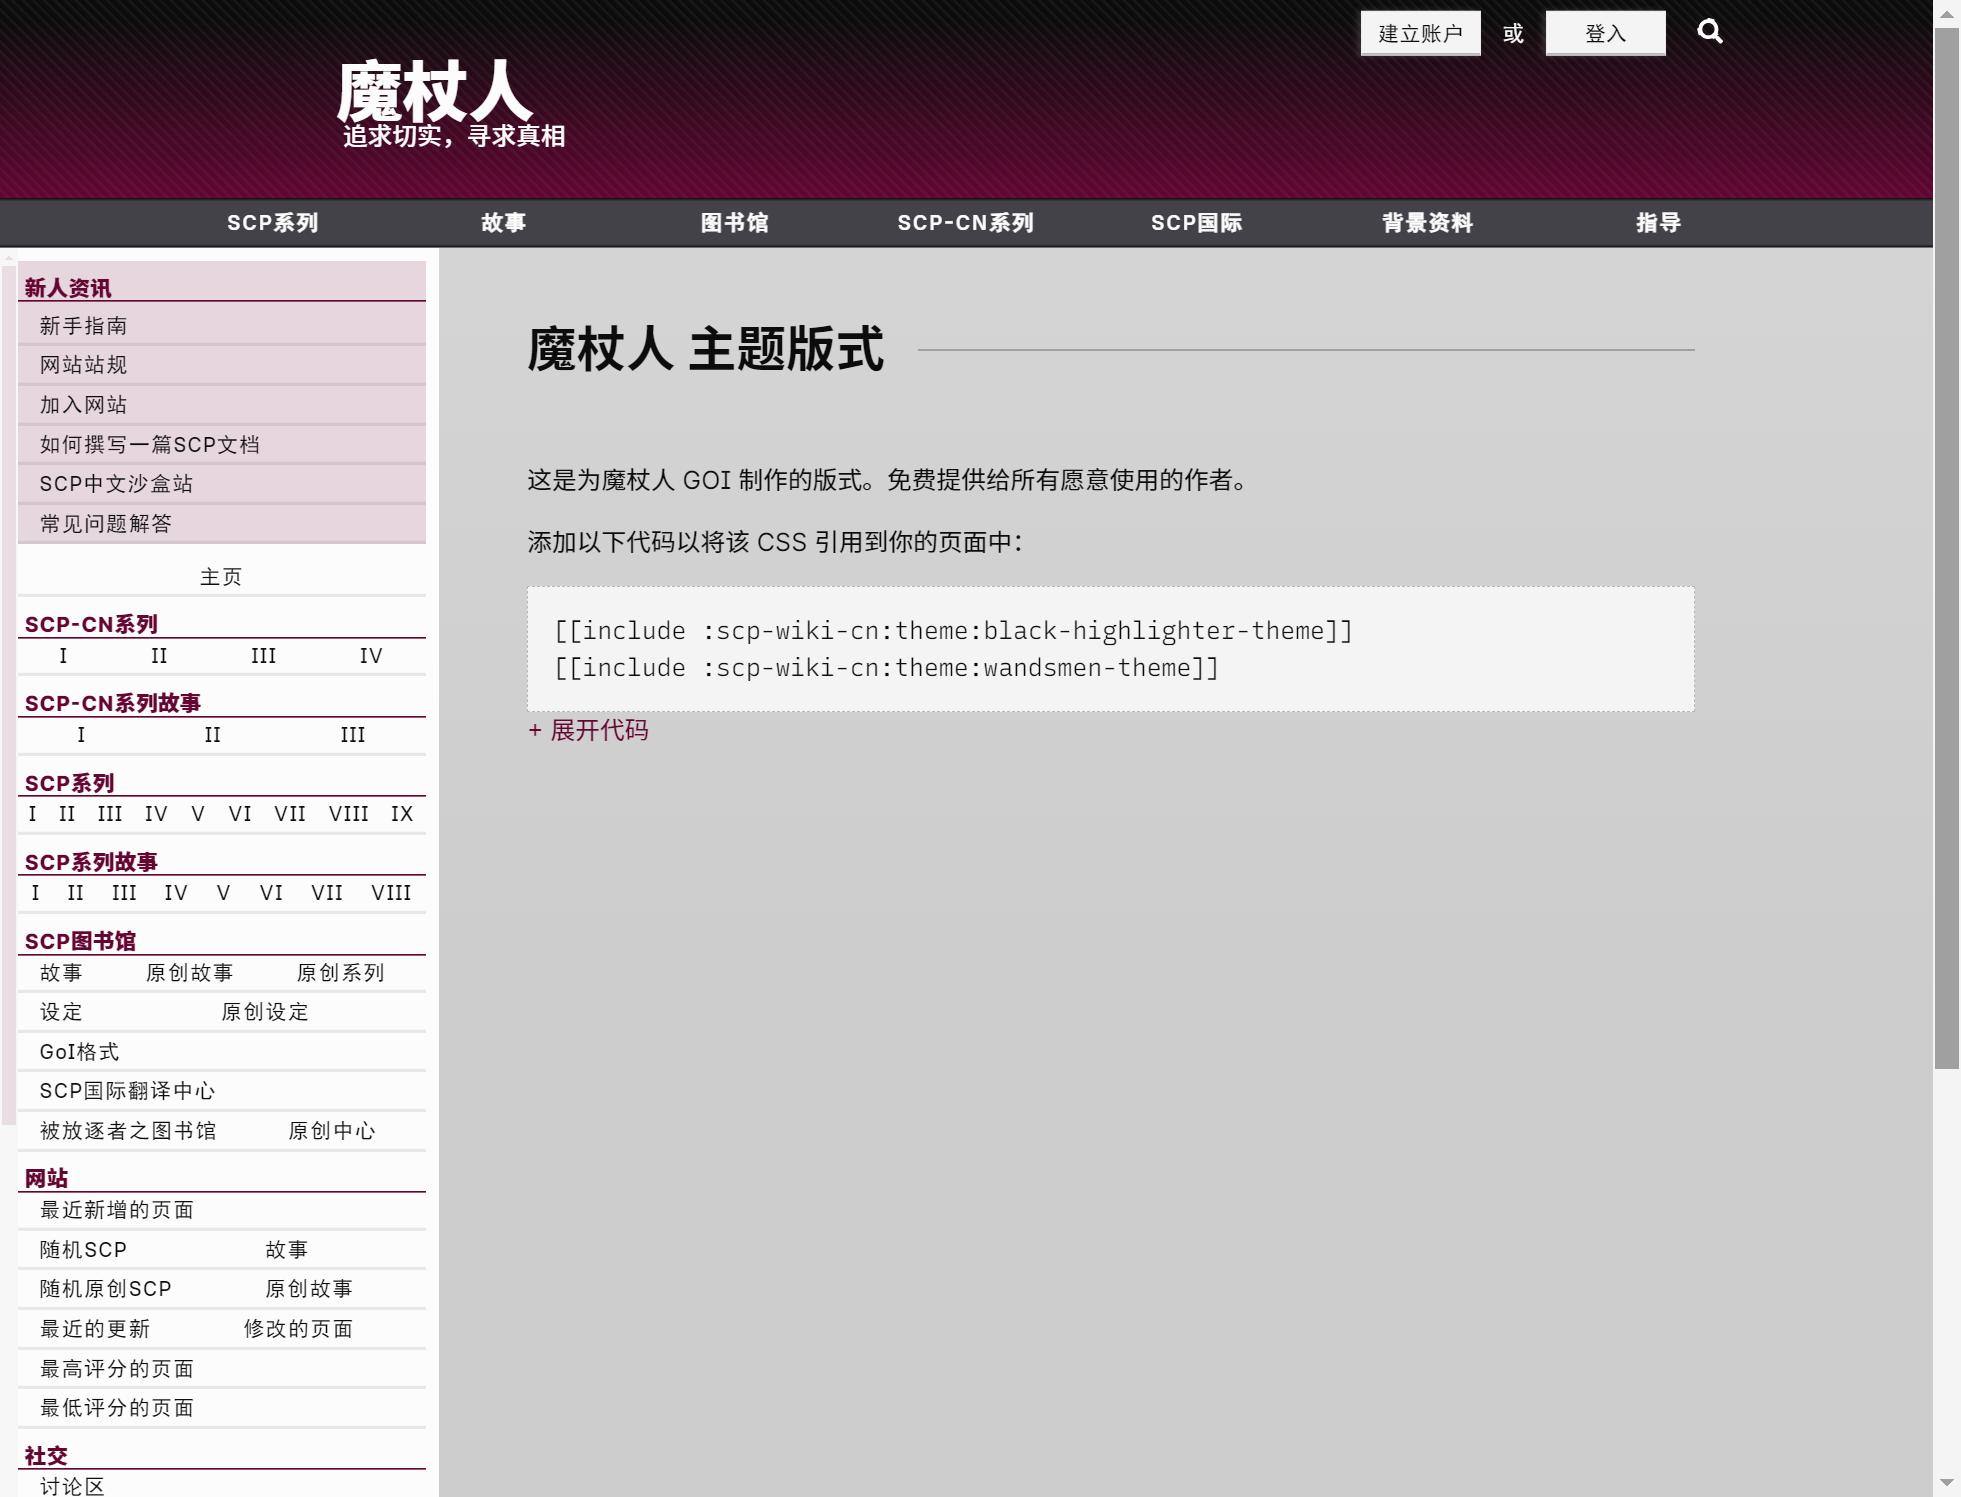Open the 新手指南 sidebar link
The height and width of the screenshot is (1497, 1961).
tap(83, 326)
